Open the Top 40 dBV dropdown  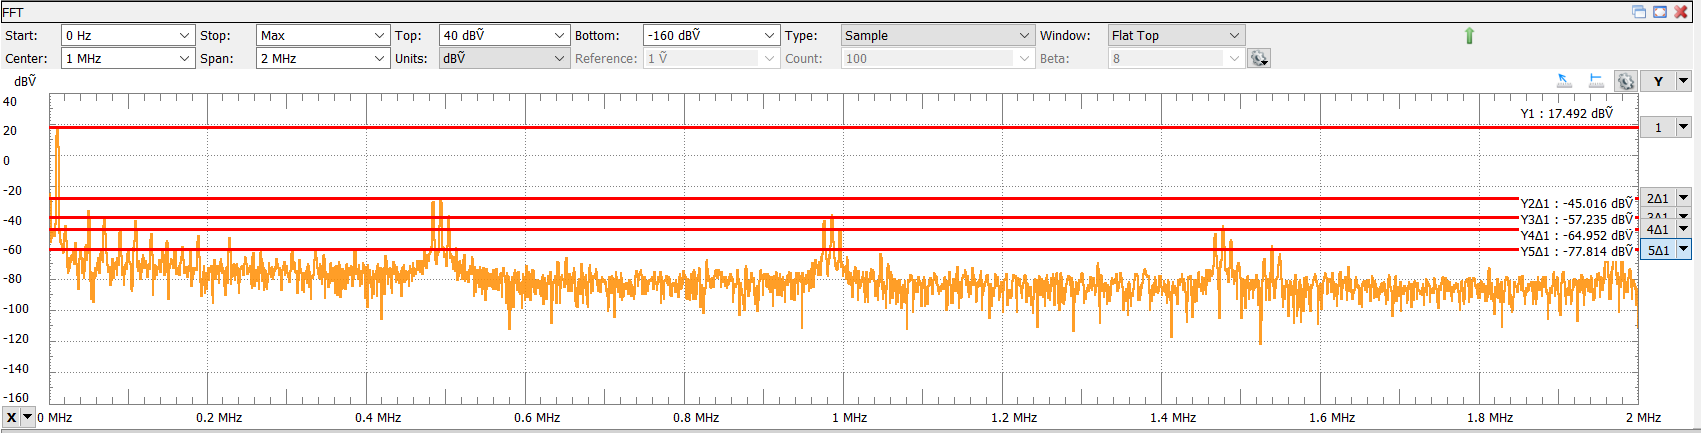(559, 36)
